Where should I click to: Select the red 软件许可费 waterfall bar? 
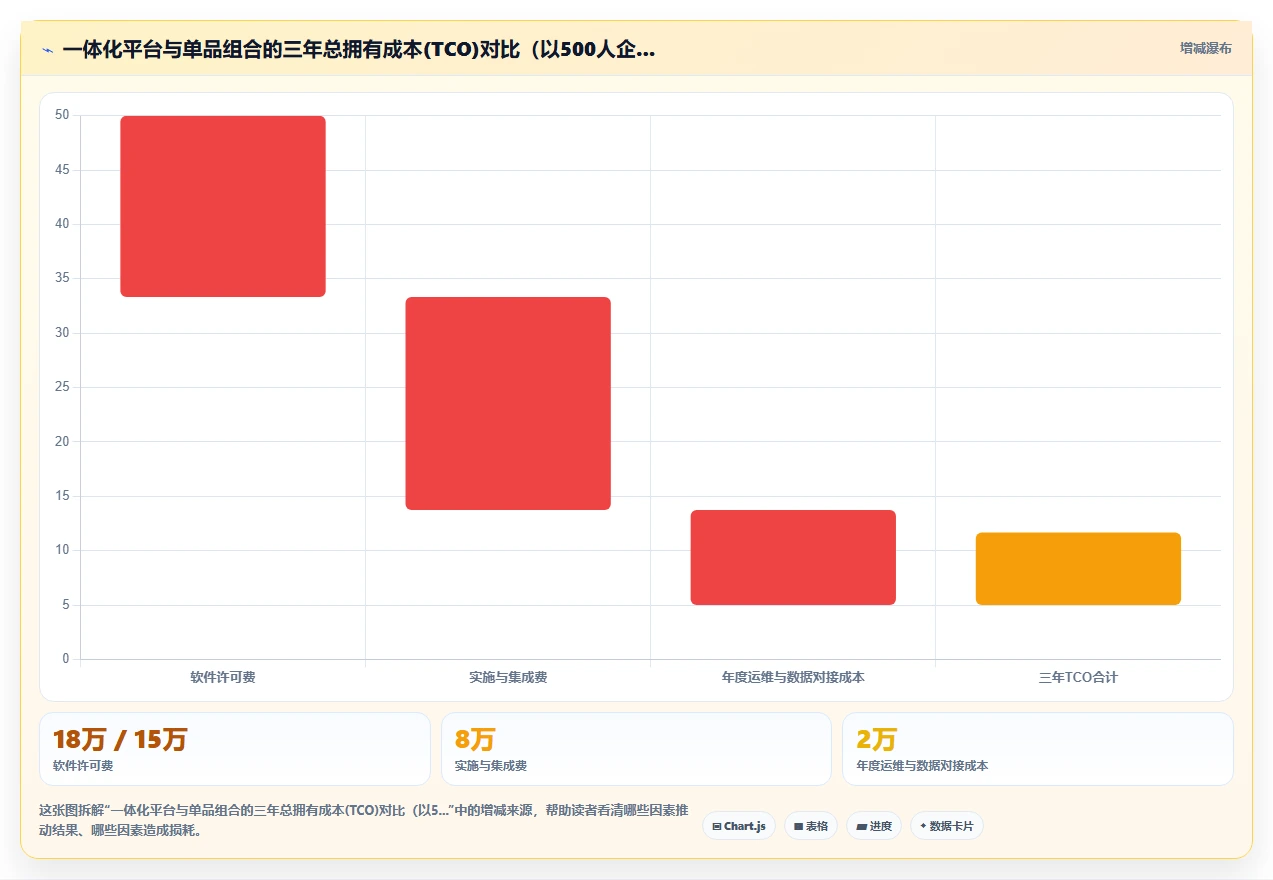(223, 206)
